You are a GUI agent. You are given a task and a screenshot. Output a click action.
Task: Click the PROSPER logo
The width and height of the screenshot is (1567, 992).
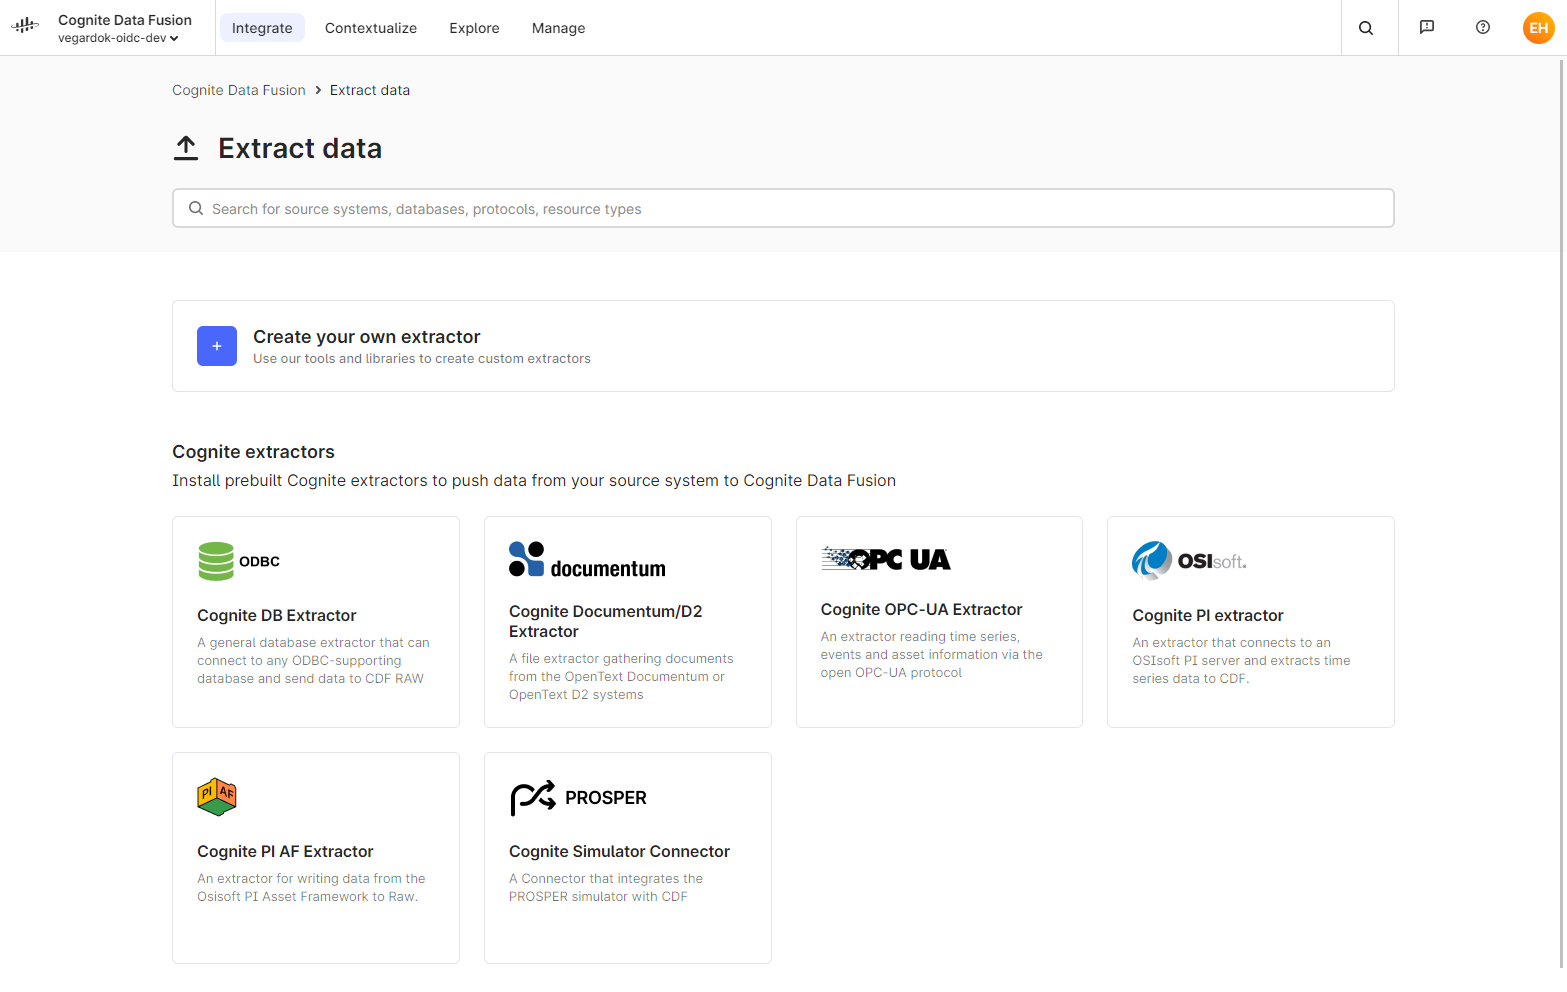pyautogui.click(x=578, y=797)
